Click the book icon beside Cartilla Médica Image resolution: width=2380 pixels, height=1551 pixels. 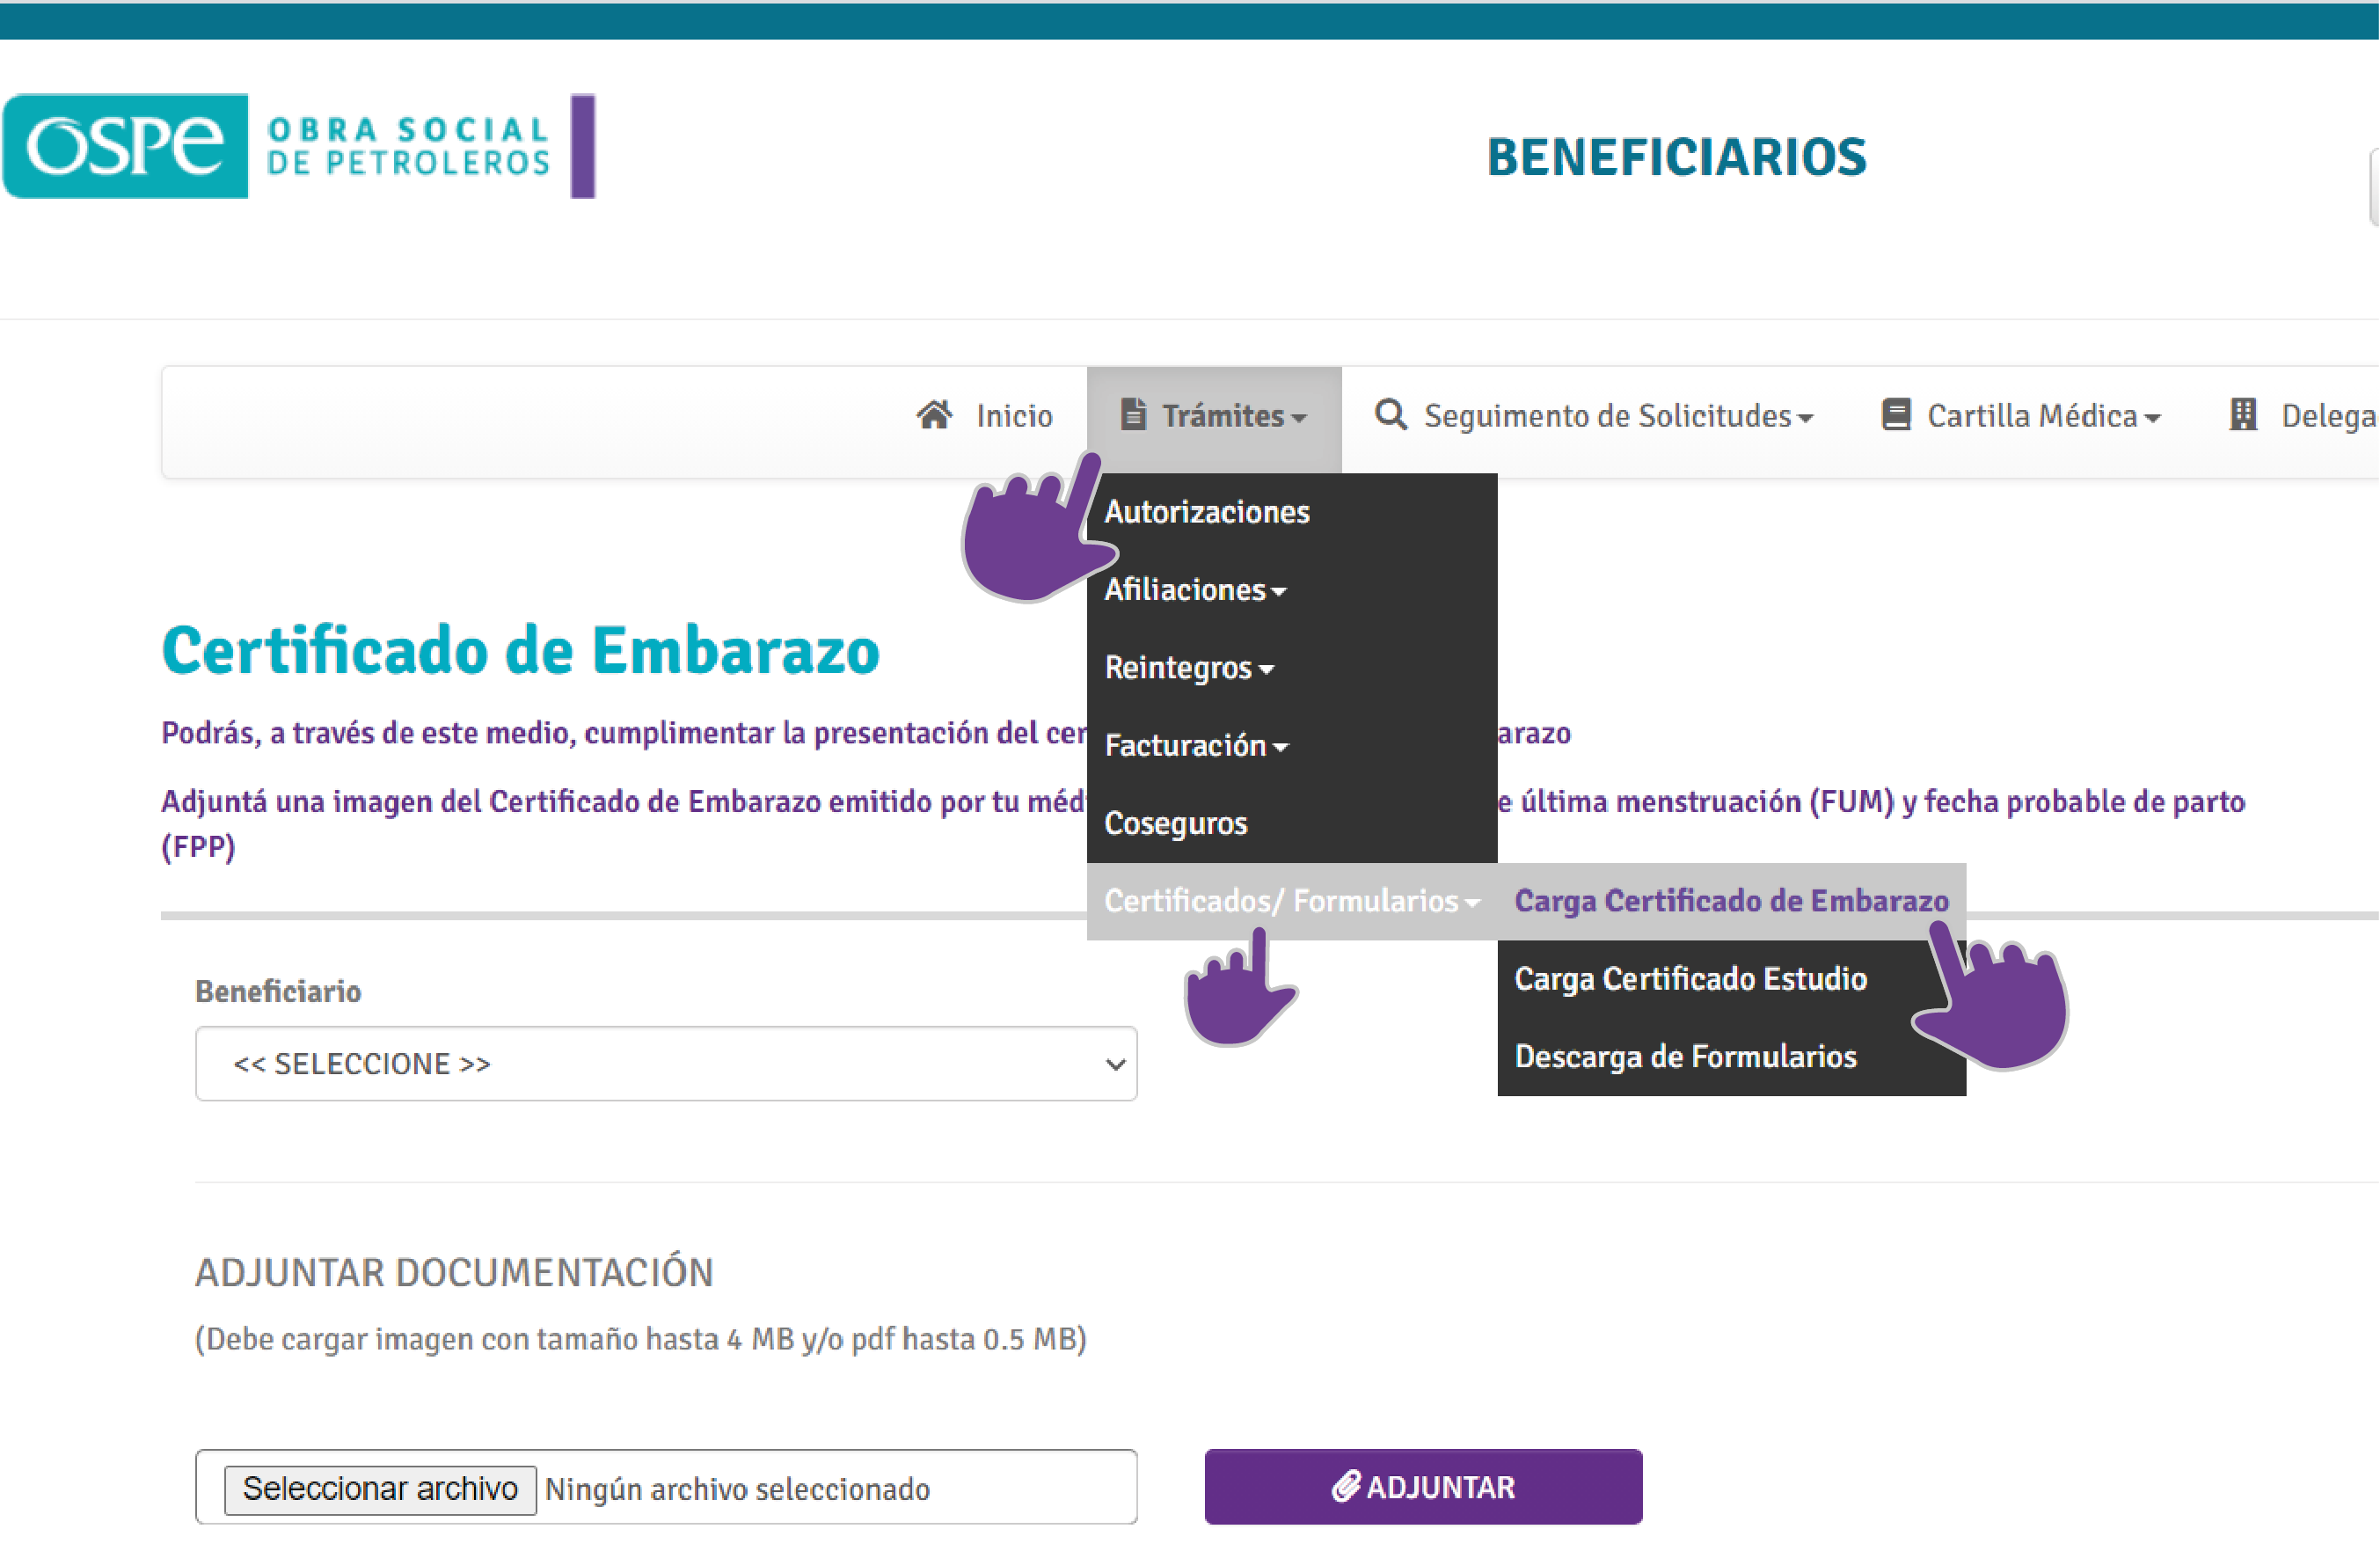click(1895, 415)
